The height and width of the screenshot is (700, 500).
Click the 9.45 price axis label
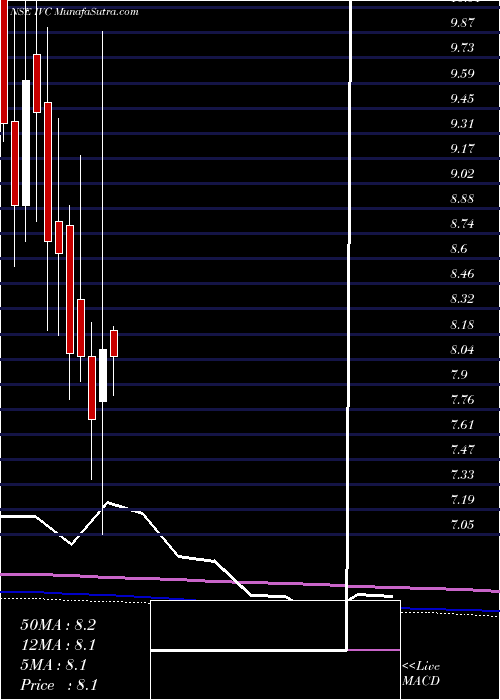462,98
